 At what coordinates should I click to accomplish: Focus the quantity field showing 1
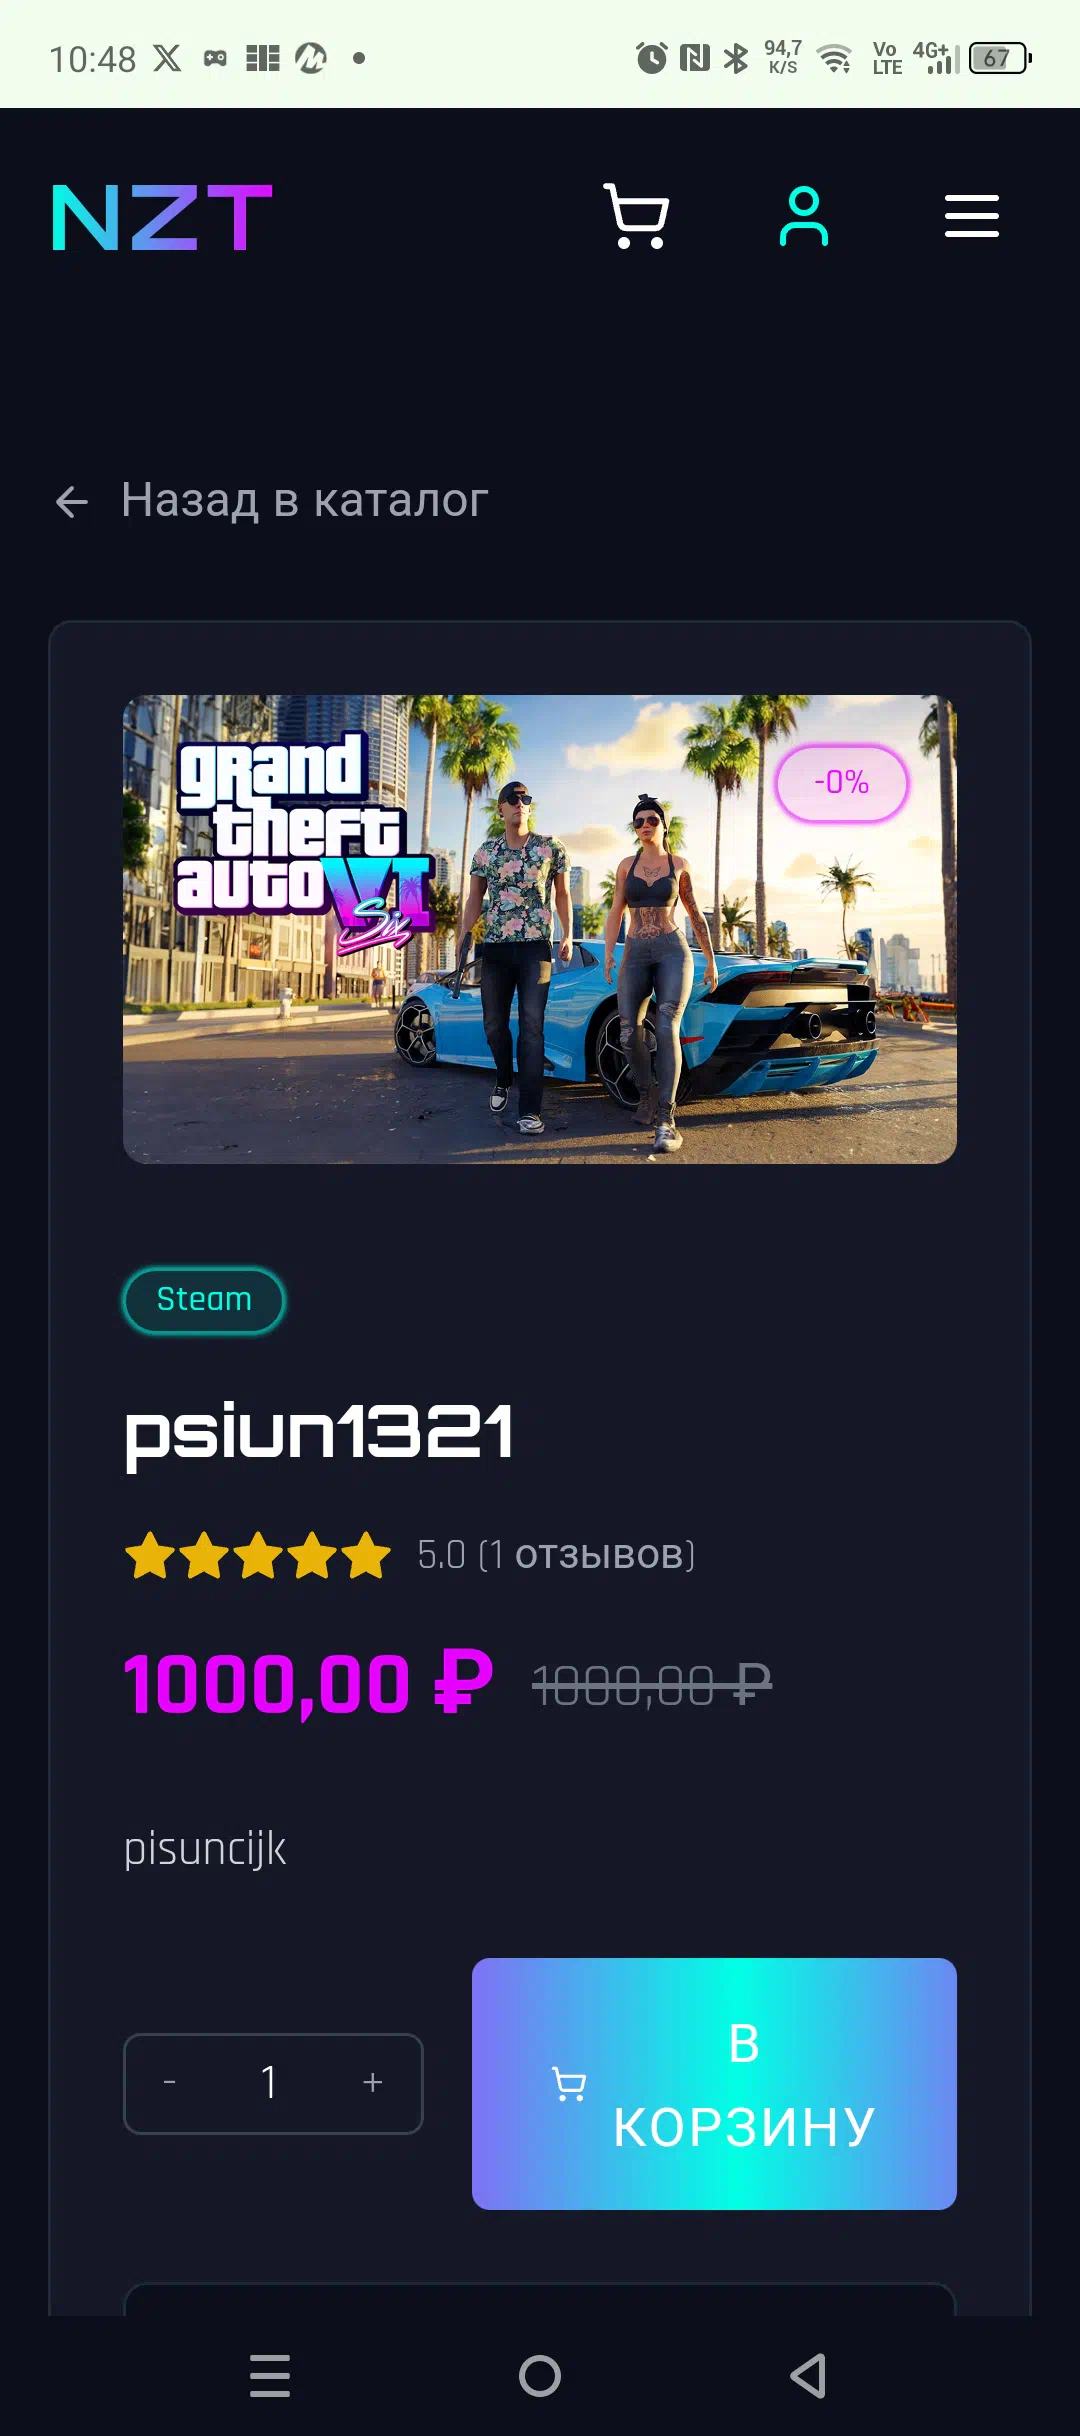[269, 2083]
